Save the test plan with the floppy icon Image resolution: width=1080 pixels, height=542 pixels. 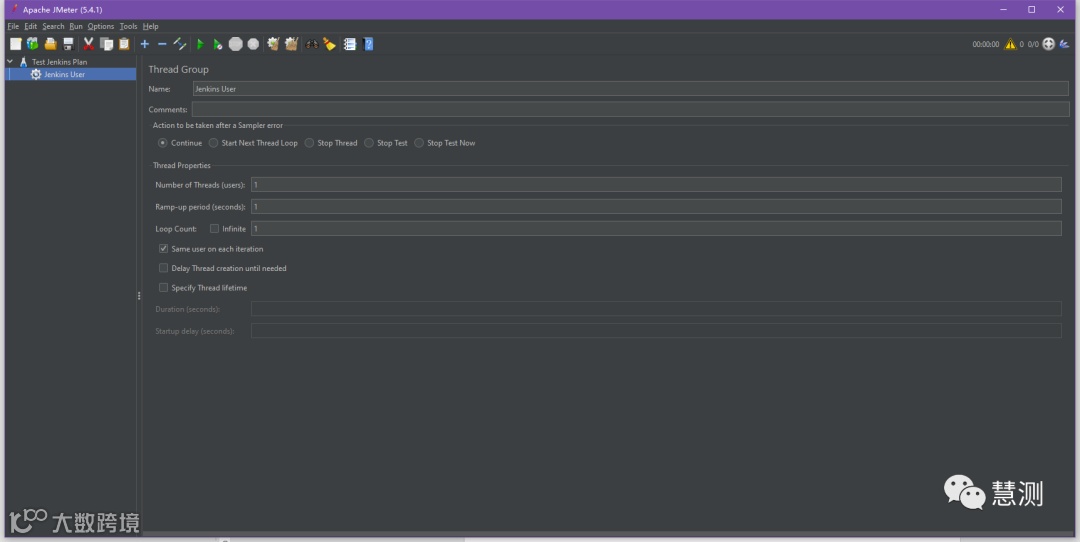click(68, 44)
